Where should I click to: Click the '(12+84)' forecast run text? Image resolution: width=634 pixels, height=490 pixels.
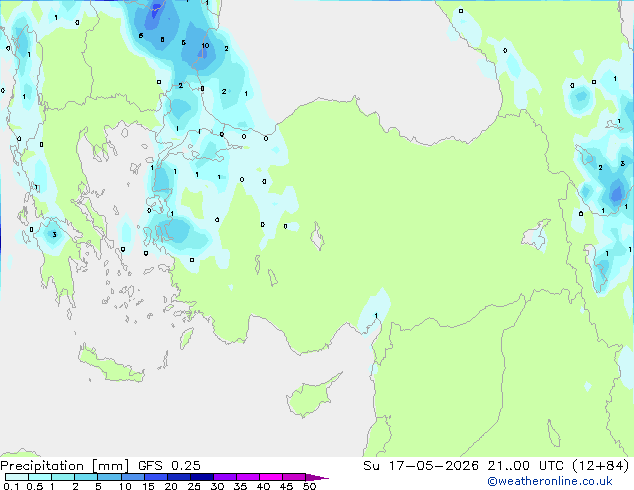[600, 466]
